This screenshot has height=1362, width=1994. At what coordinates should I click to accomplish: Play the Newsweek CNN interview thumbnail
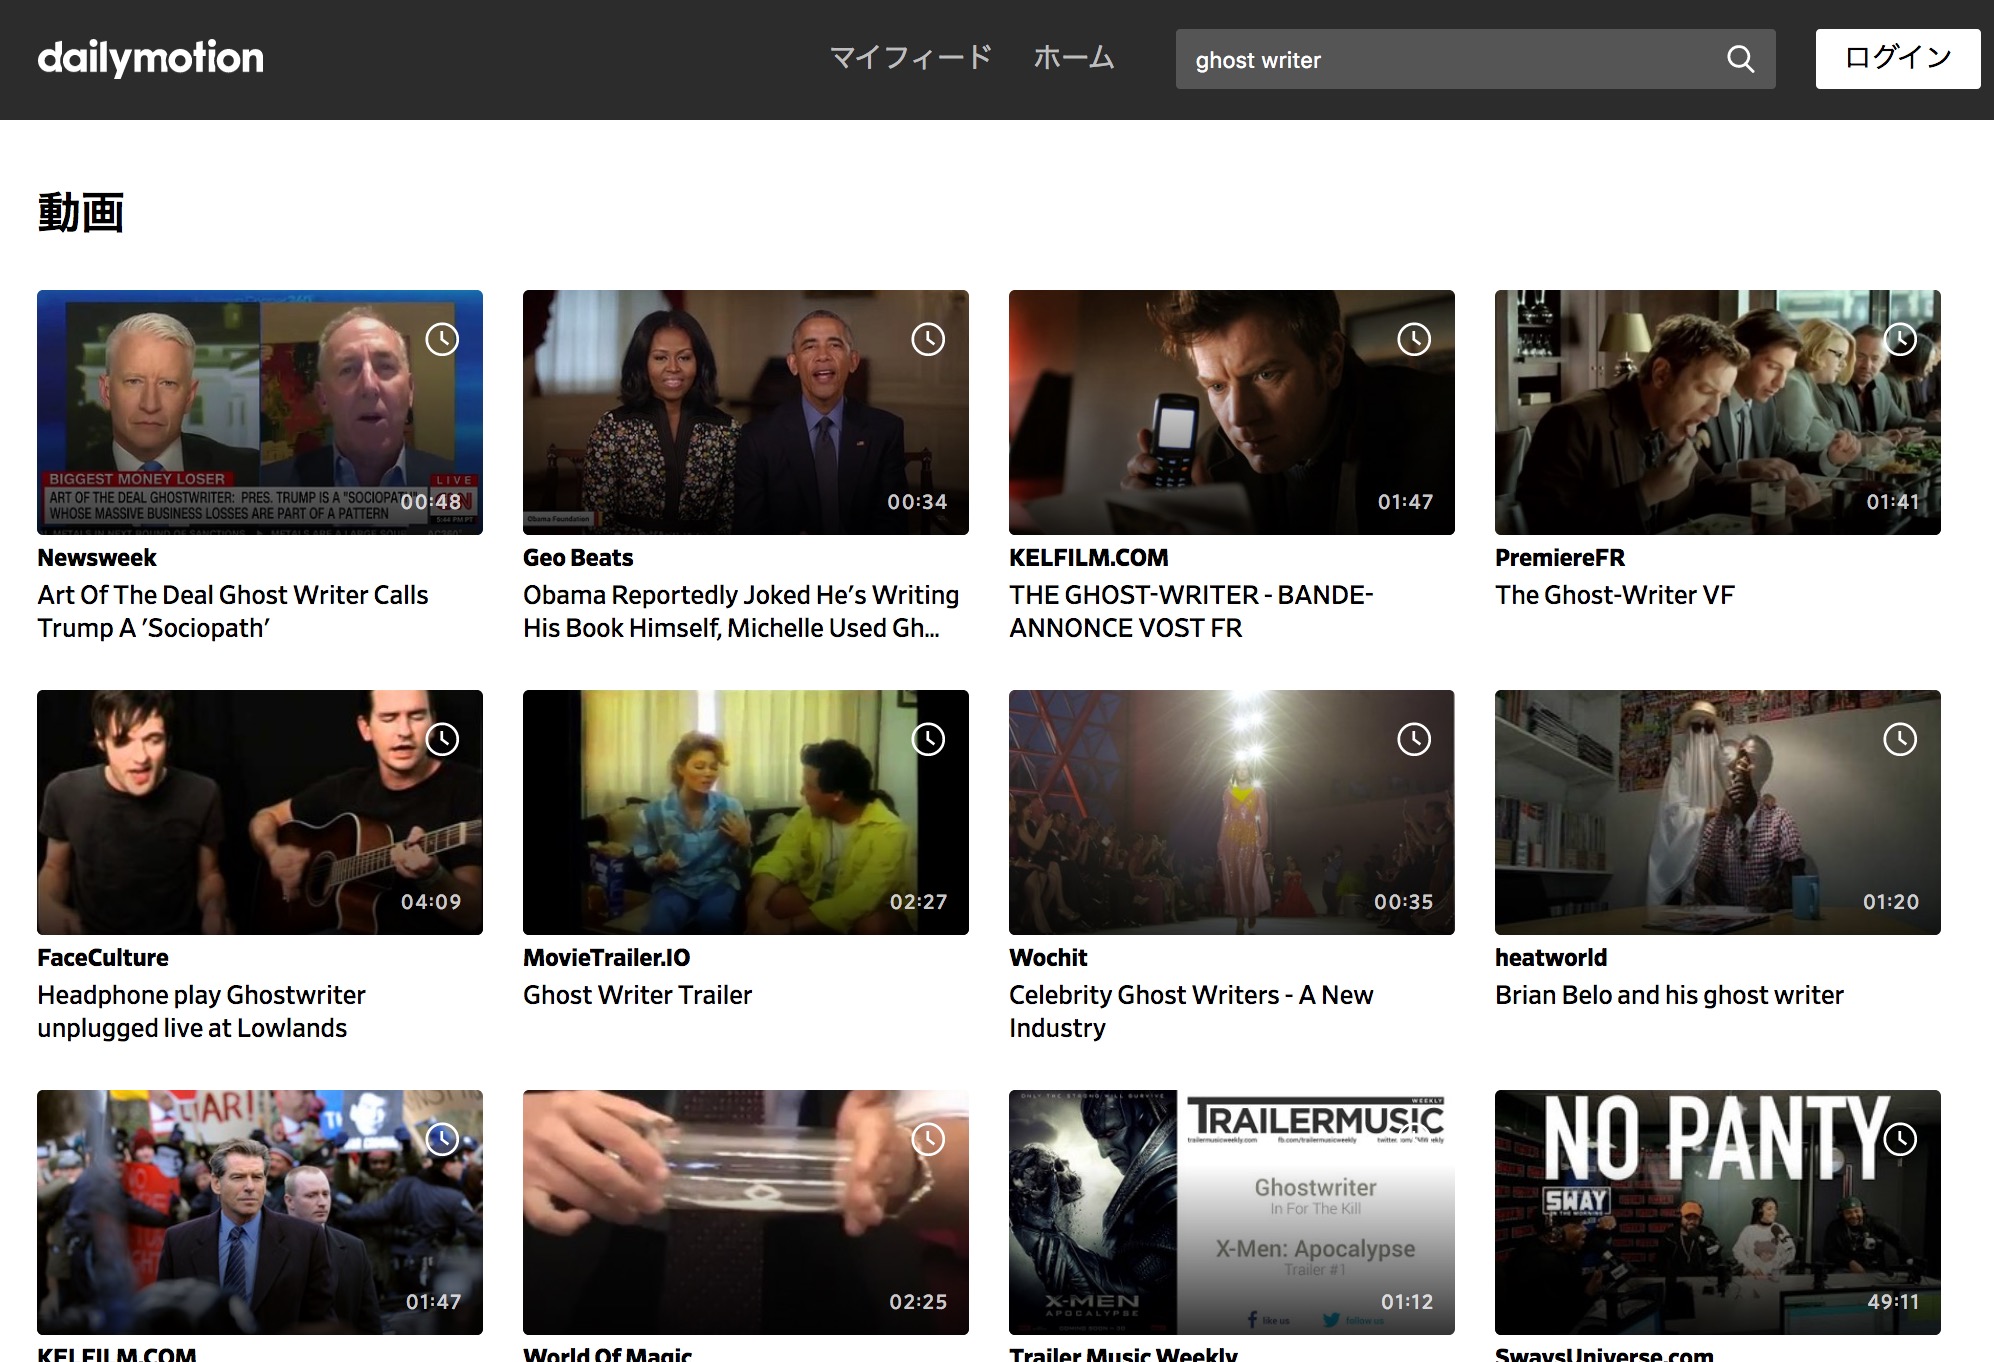pos(260,412)
